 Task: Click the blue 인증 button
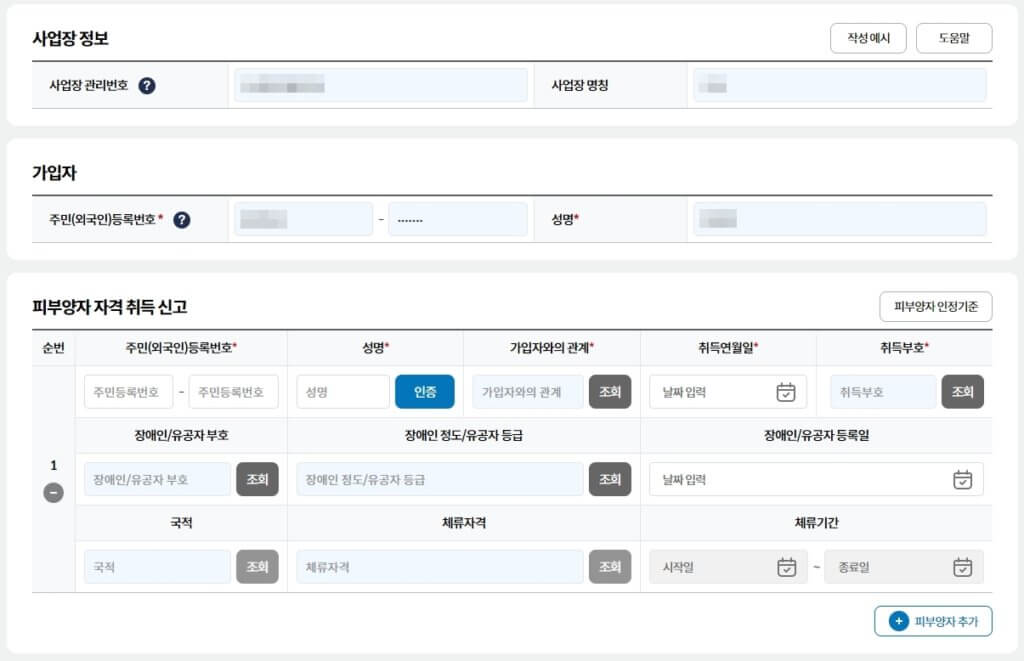point(424,392)
